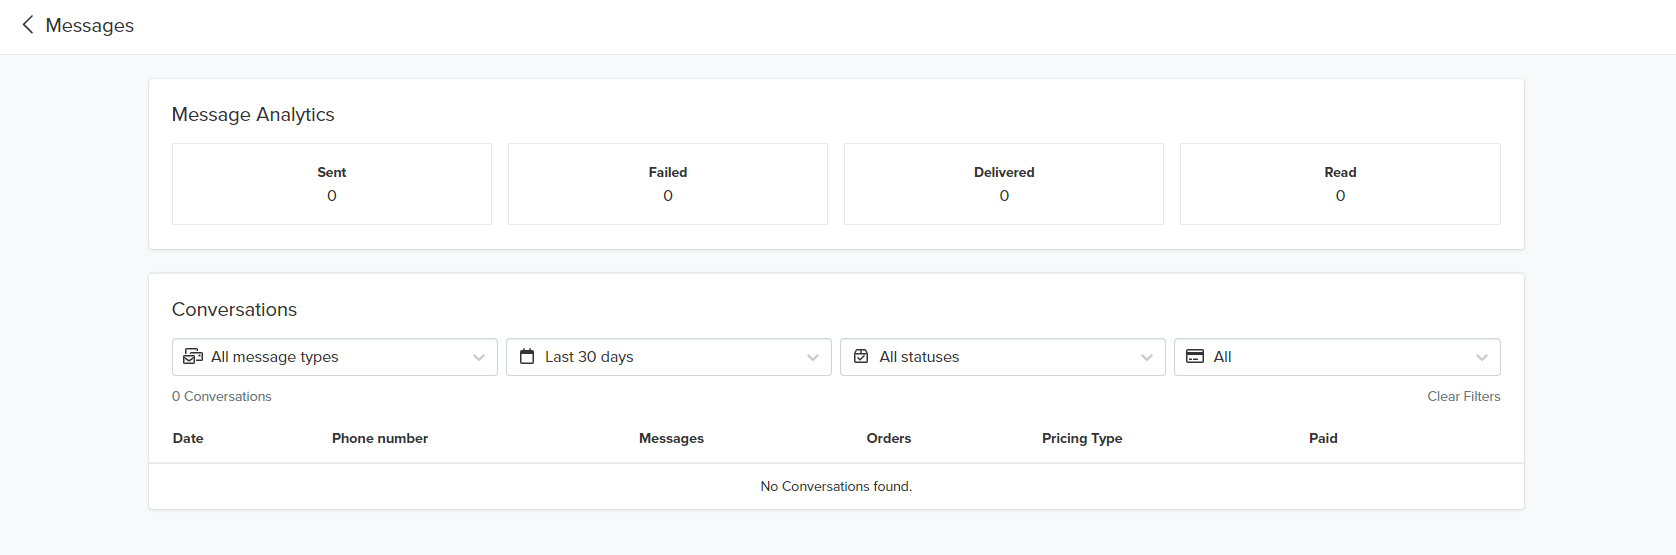
Task: Click the Orders column header
Action: (888, 438)
